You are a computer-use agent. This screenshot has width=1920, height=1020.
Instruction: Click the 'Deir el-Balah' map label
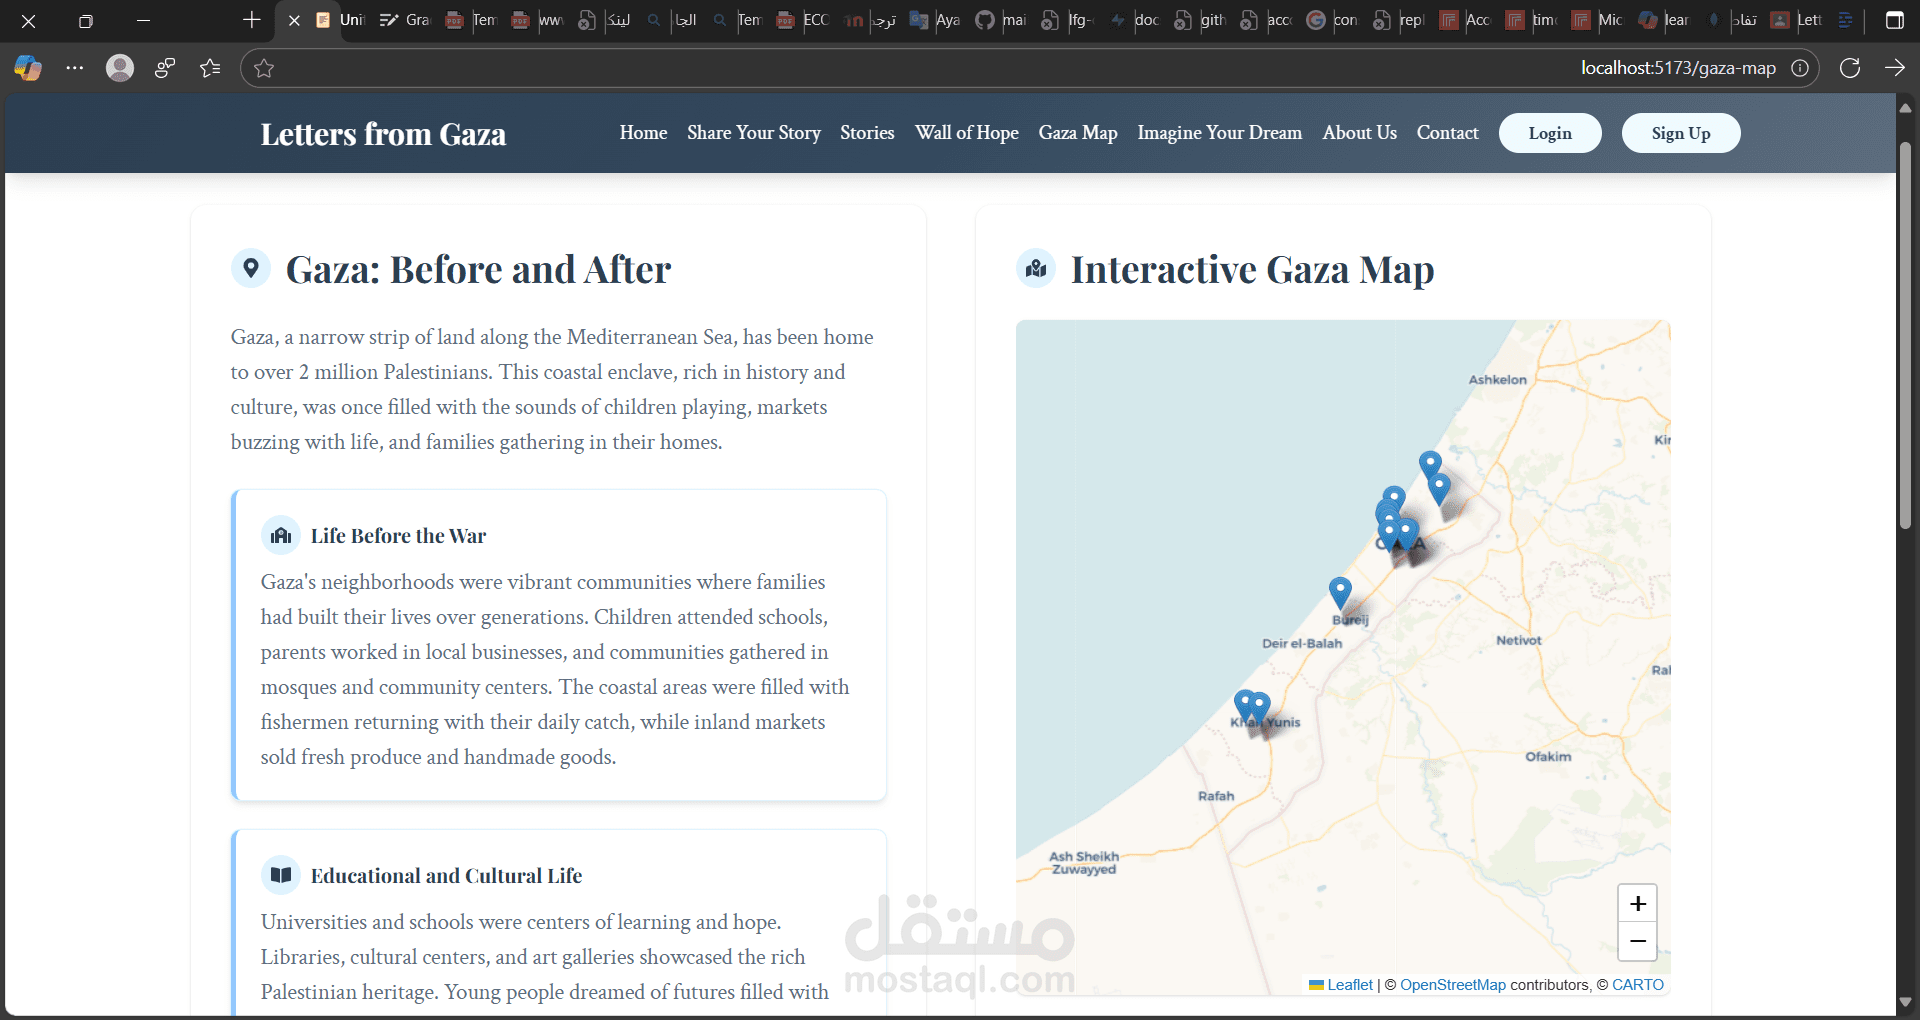(x=1302, y=643)
